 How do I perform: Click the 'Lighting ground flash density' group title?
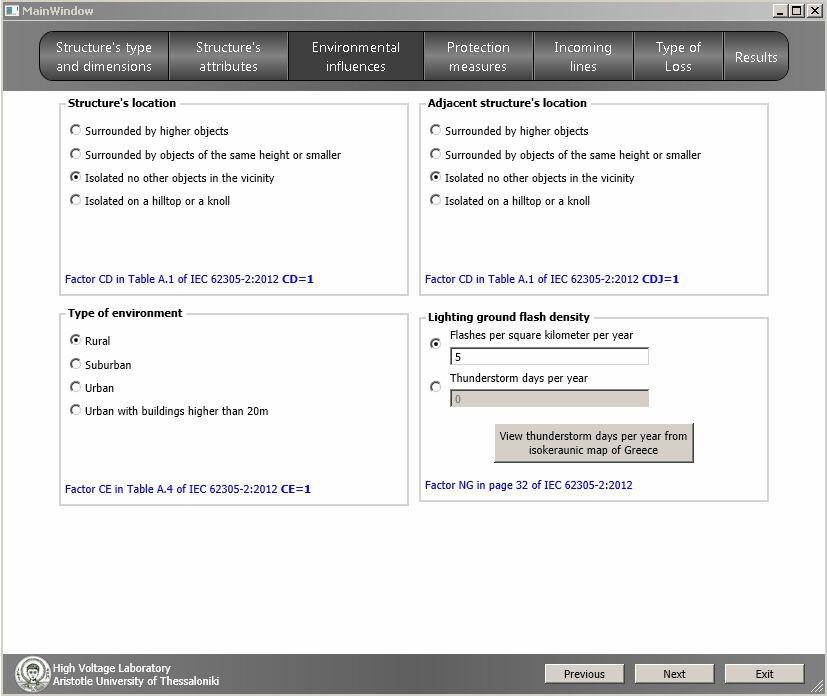[508, 317]
